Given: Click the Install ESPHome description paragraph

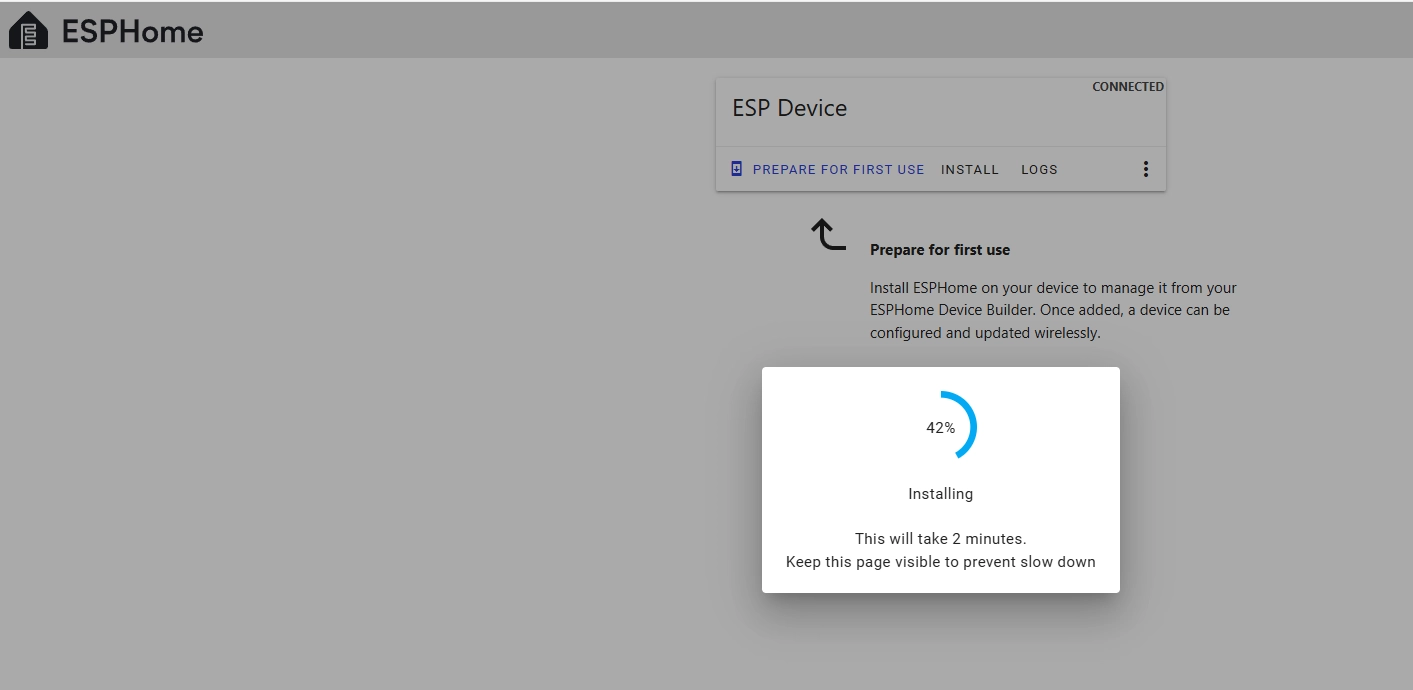Looking at the screenshot, I should (1052, 310).
